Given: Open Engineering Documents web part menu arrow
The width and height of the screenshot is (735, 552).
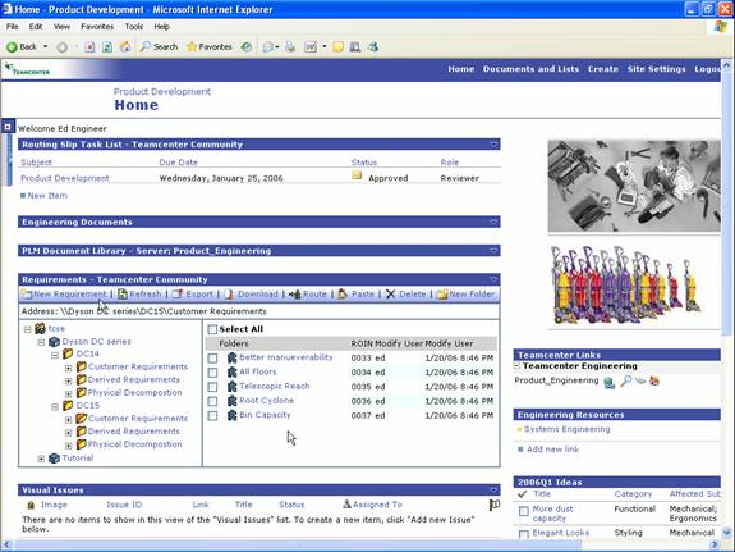Looking at the screenshot, I should point(494,222).
